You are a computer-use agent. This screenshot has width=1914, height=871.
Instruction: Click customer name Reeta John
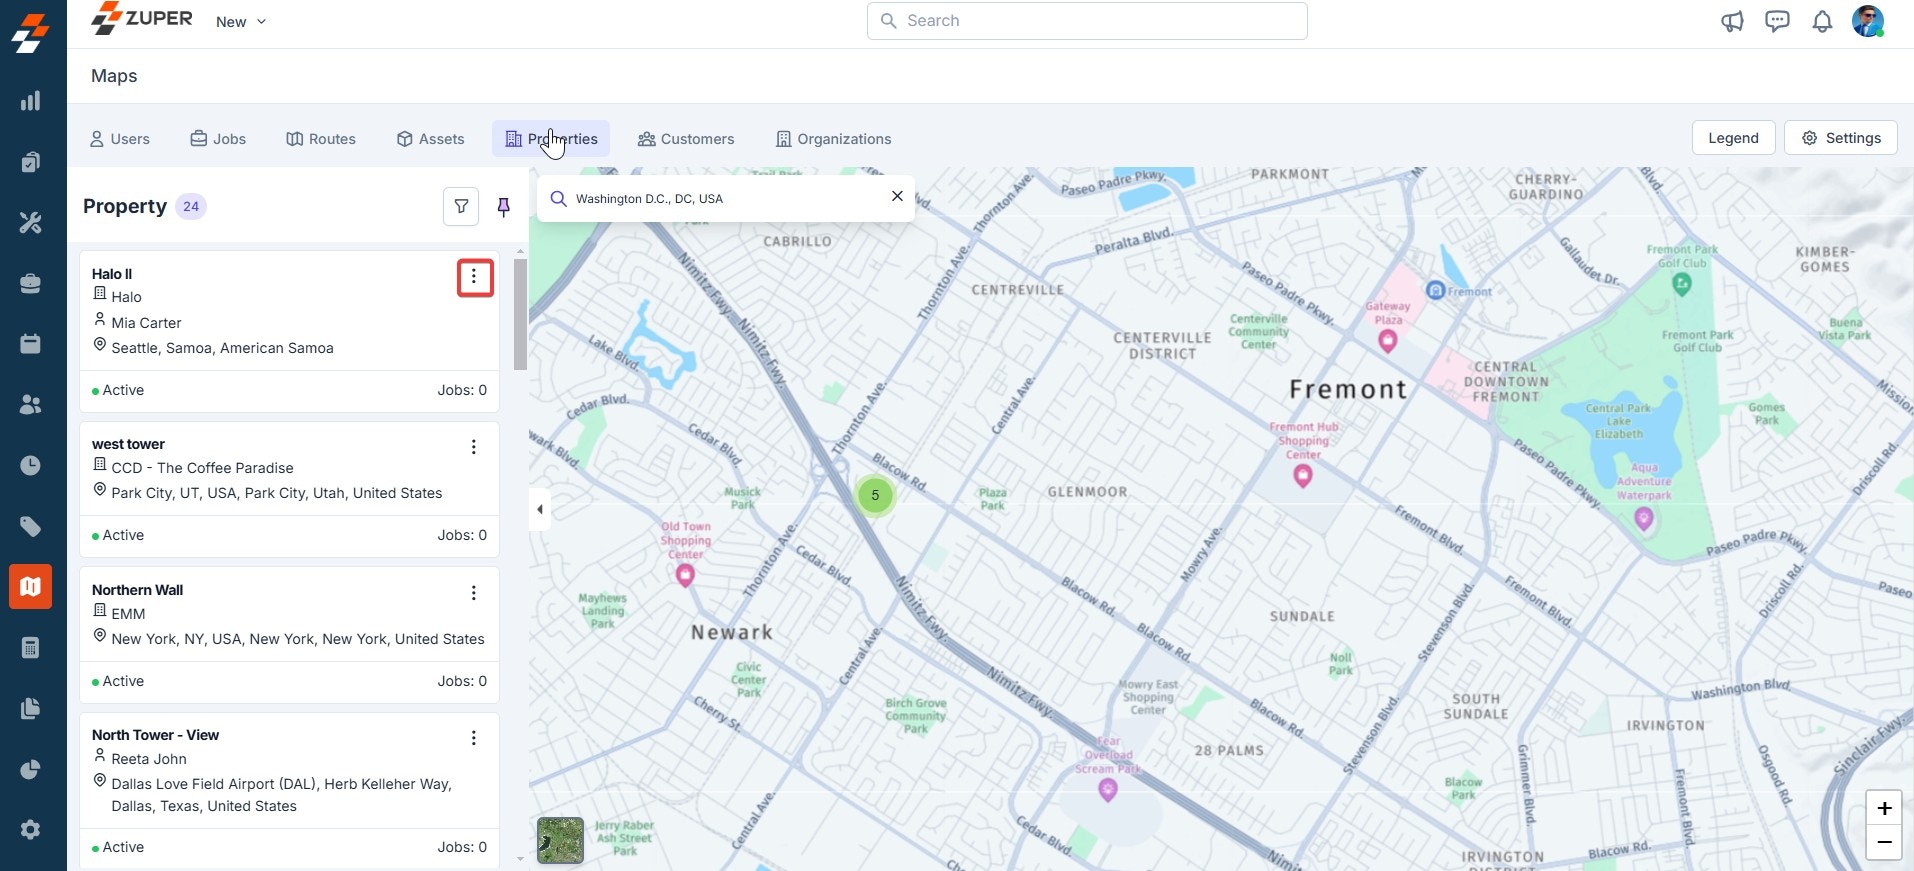[149, 759]
